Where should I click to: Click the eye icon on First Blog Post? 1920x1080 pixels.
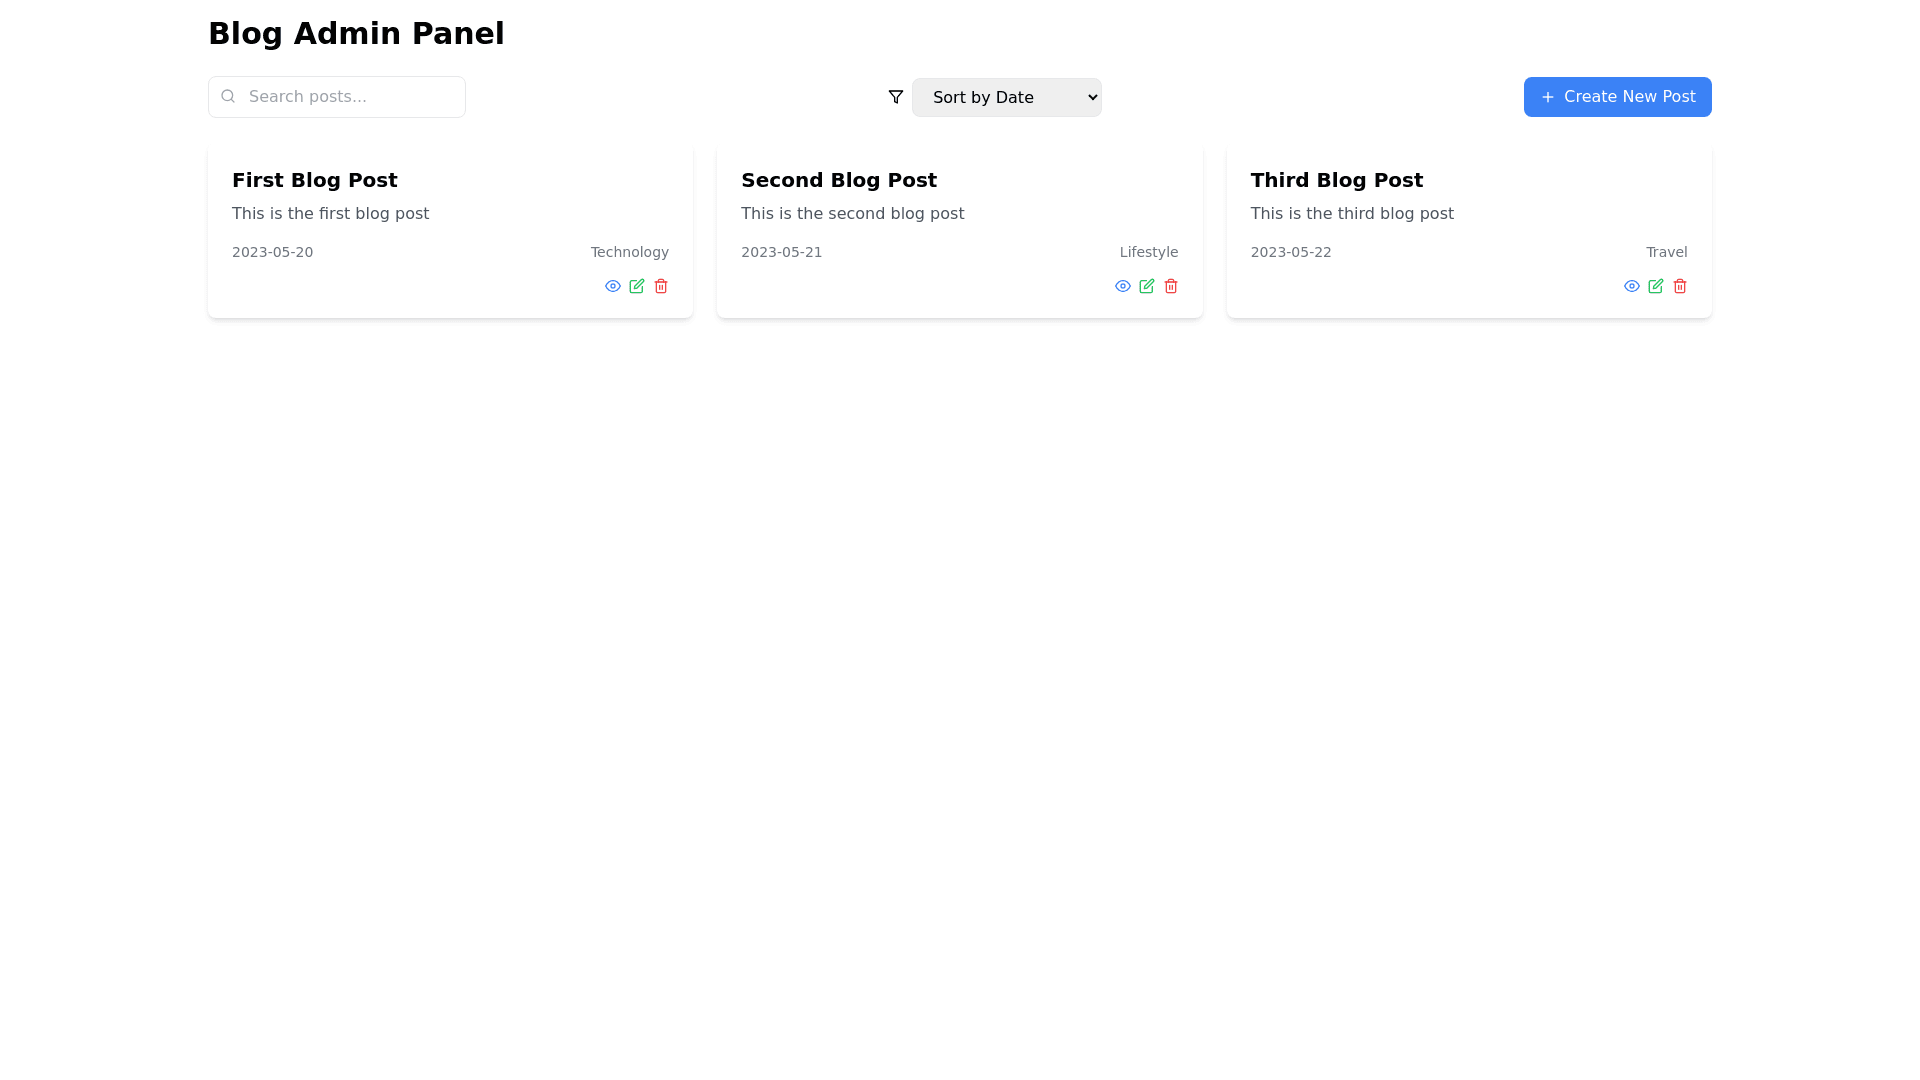tap(612, 286)
